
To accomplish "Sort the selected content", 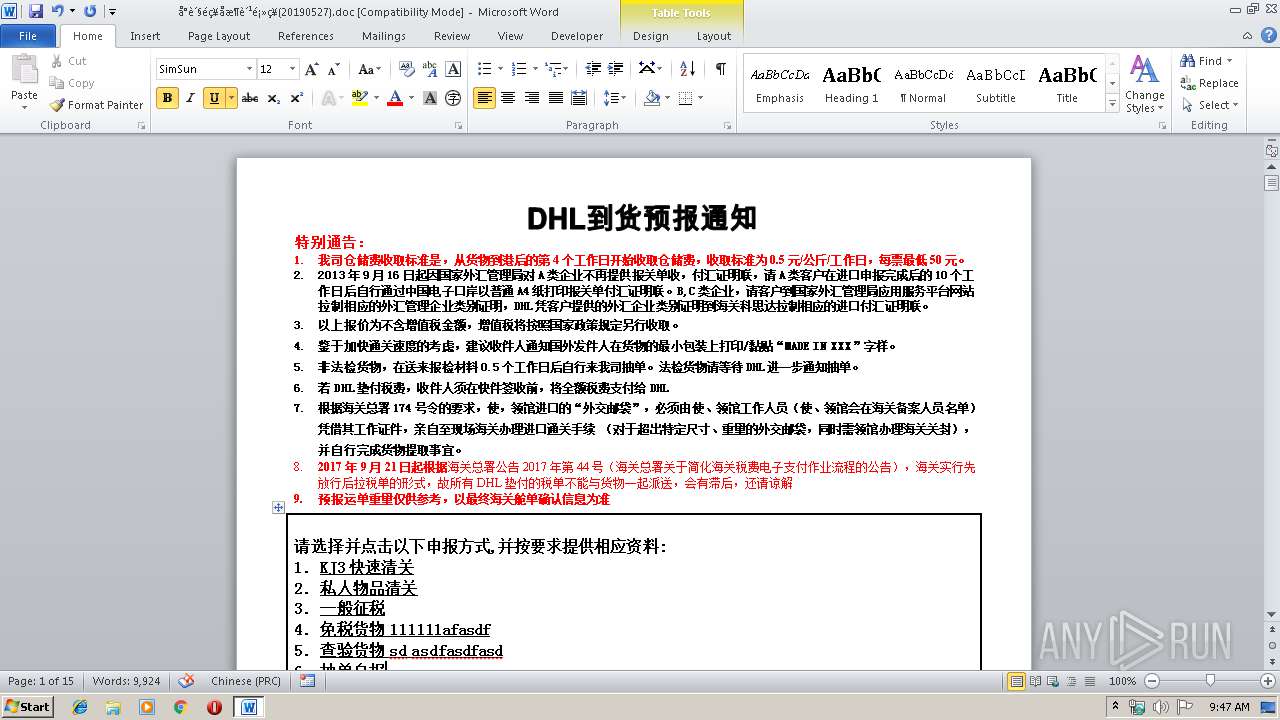I will tap(687, 69).
